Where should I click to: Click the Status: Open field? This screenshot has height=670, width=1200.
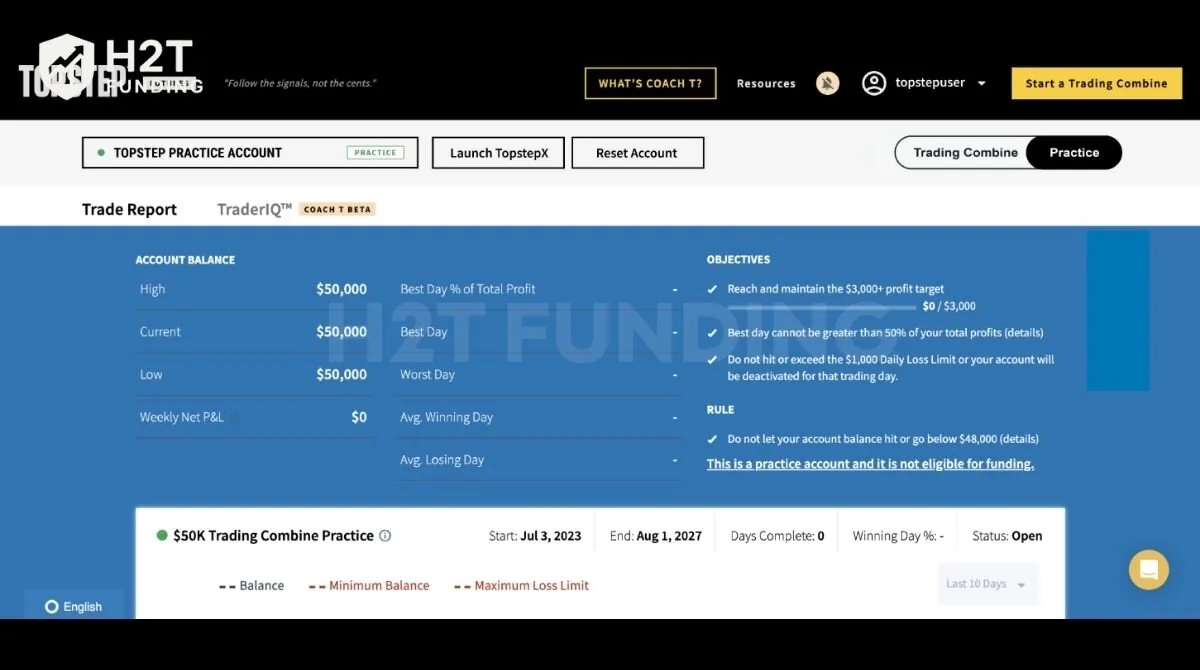pos(1007,536)
